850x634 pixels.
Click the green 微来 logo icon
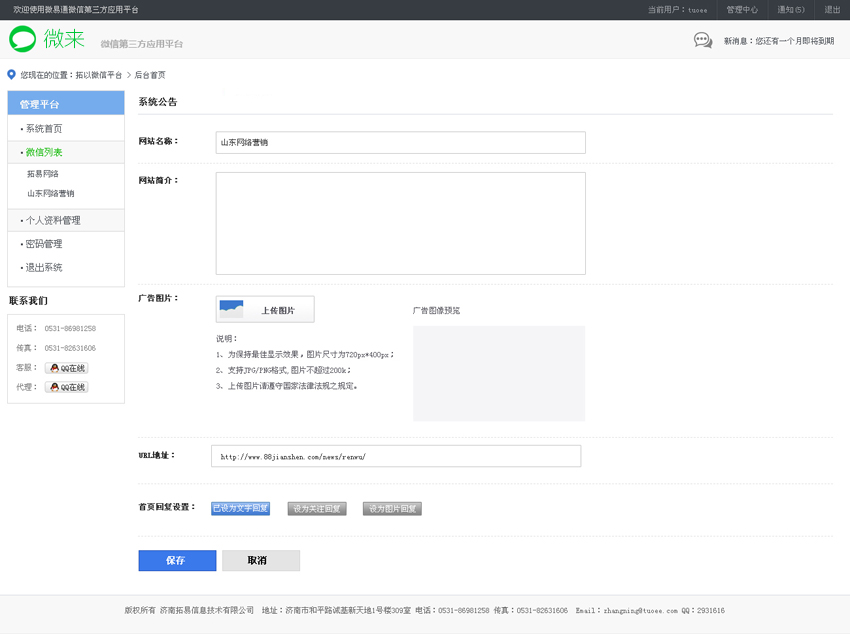23,39
